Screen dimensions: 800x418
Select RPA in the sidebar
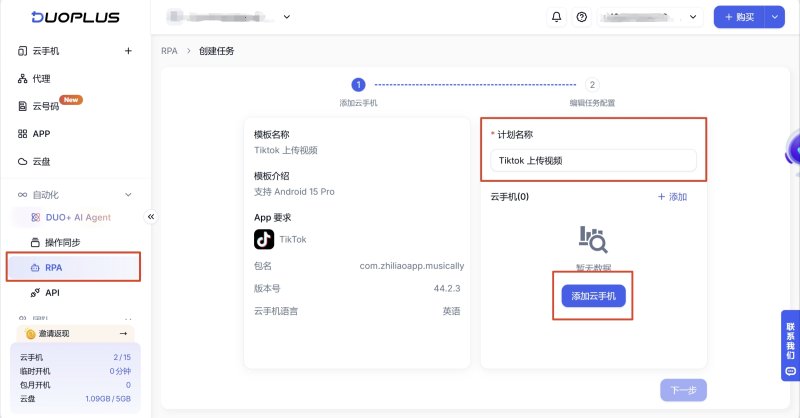73,267
